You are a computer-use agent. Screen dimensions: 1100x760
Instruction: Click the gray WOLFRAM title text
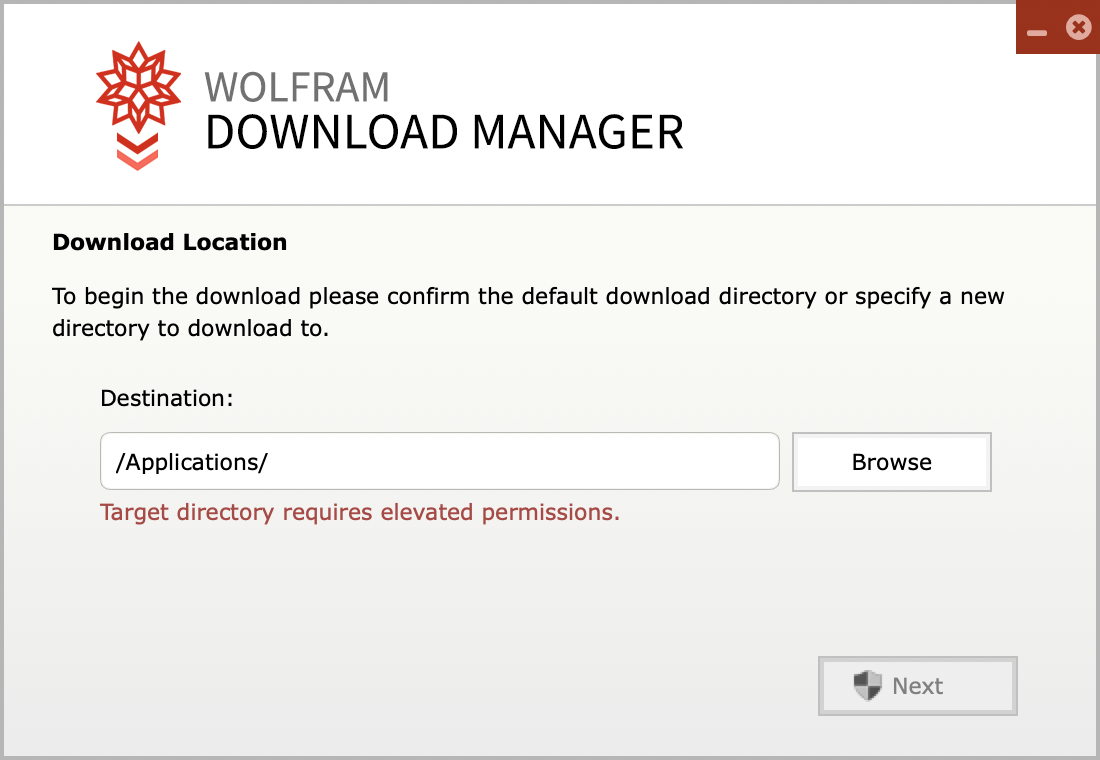[297, 88]
